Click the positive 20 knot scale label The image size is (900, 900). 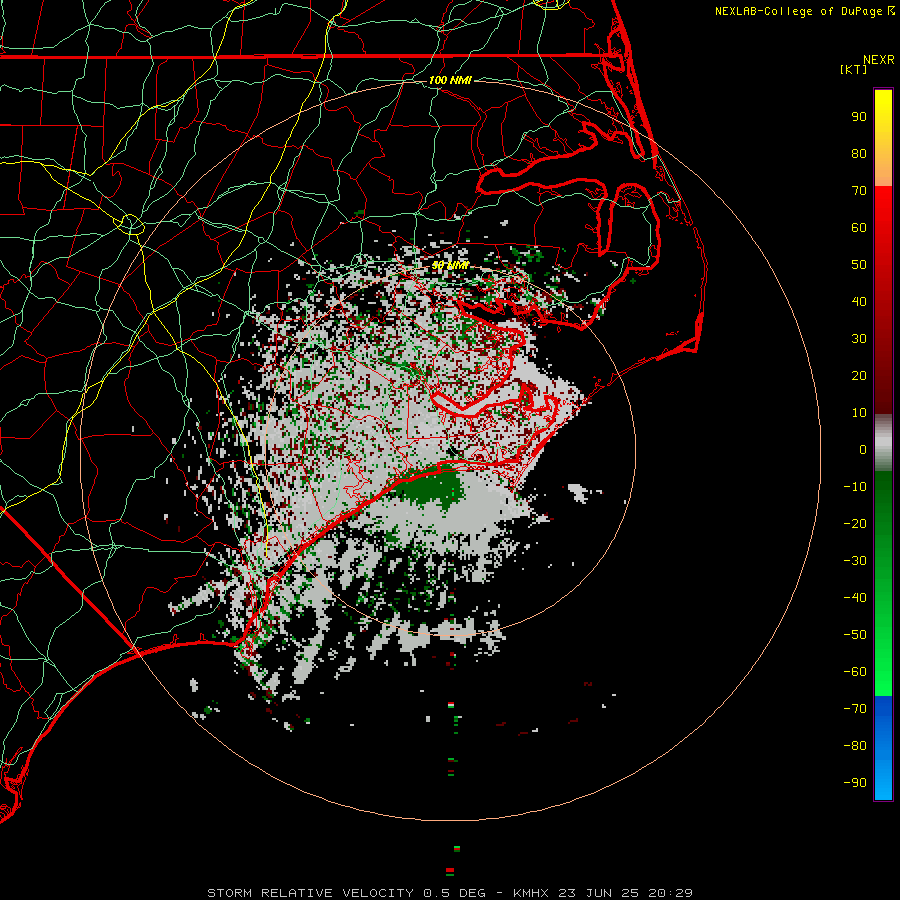click(x=859, y=375)
